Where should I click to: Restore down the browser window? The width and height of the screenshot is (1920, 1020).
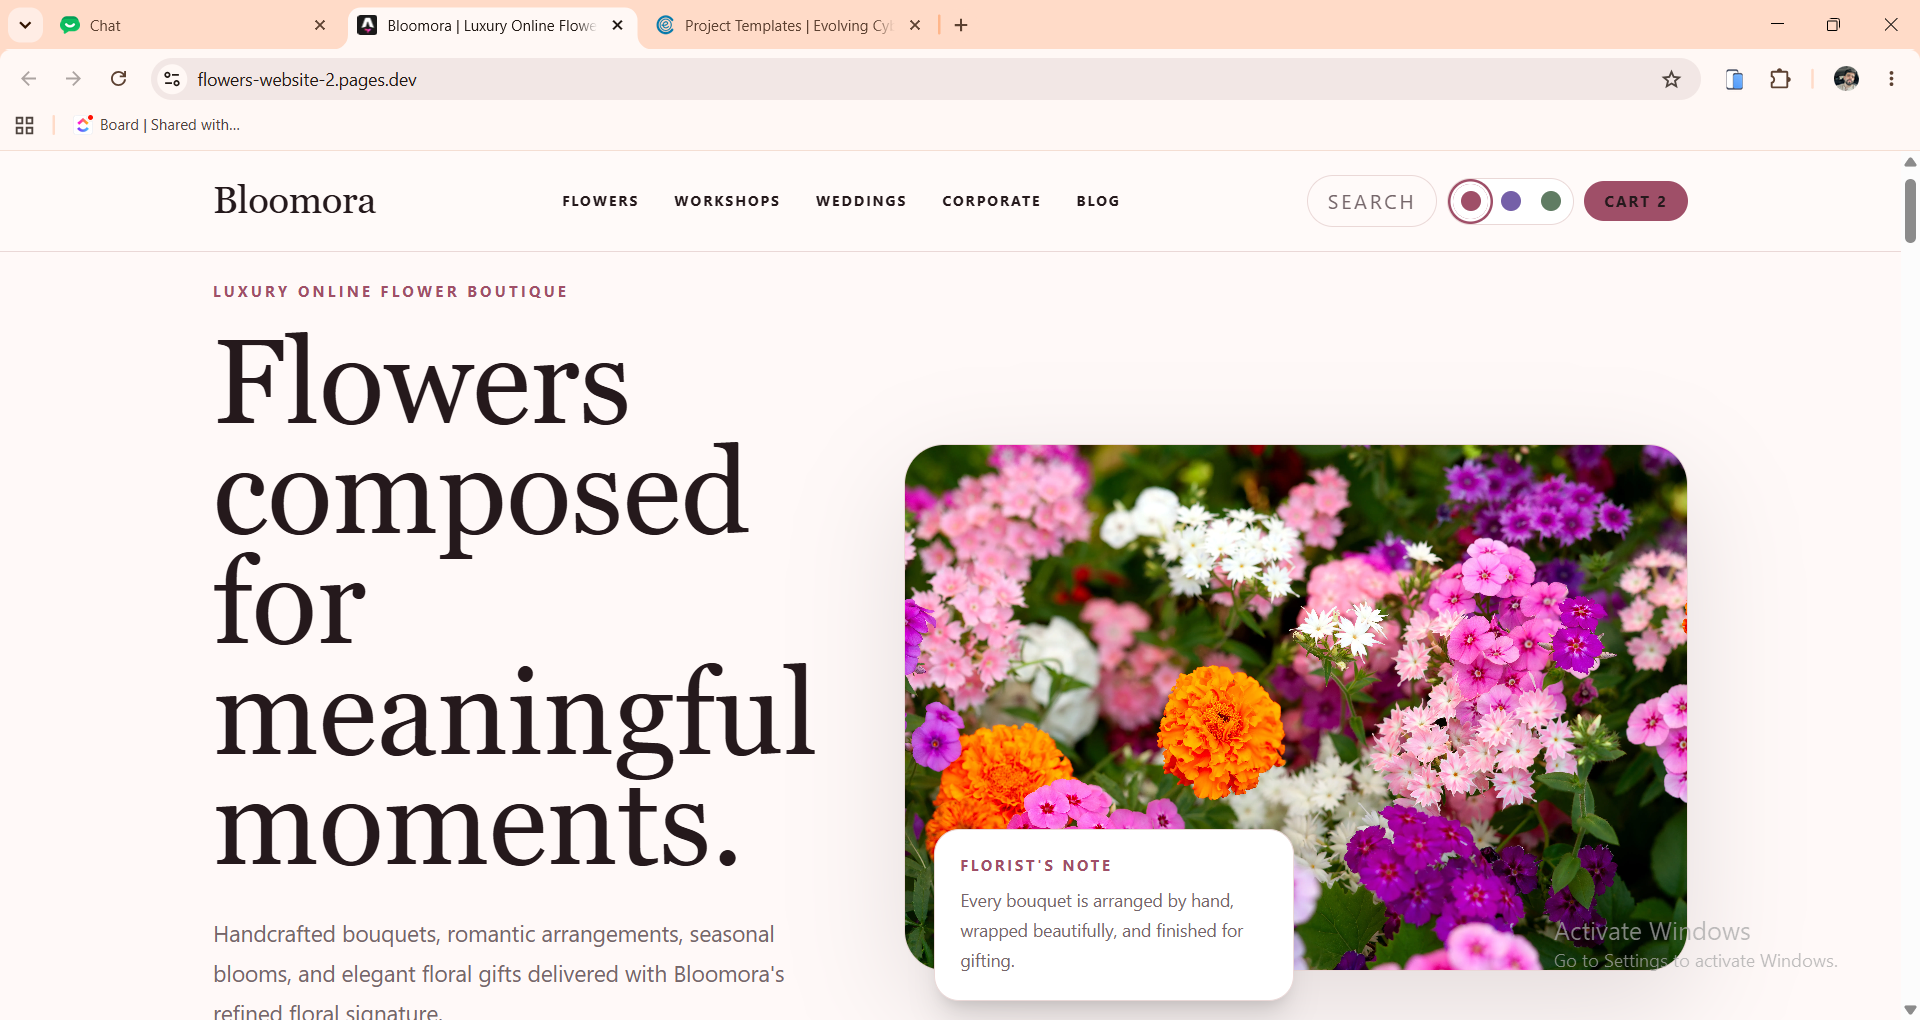[x=1833, y=25]
